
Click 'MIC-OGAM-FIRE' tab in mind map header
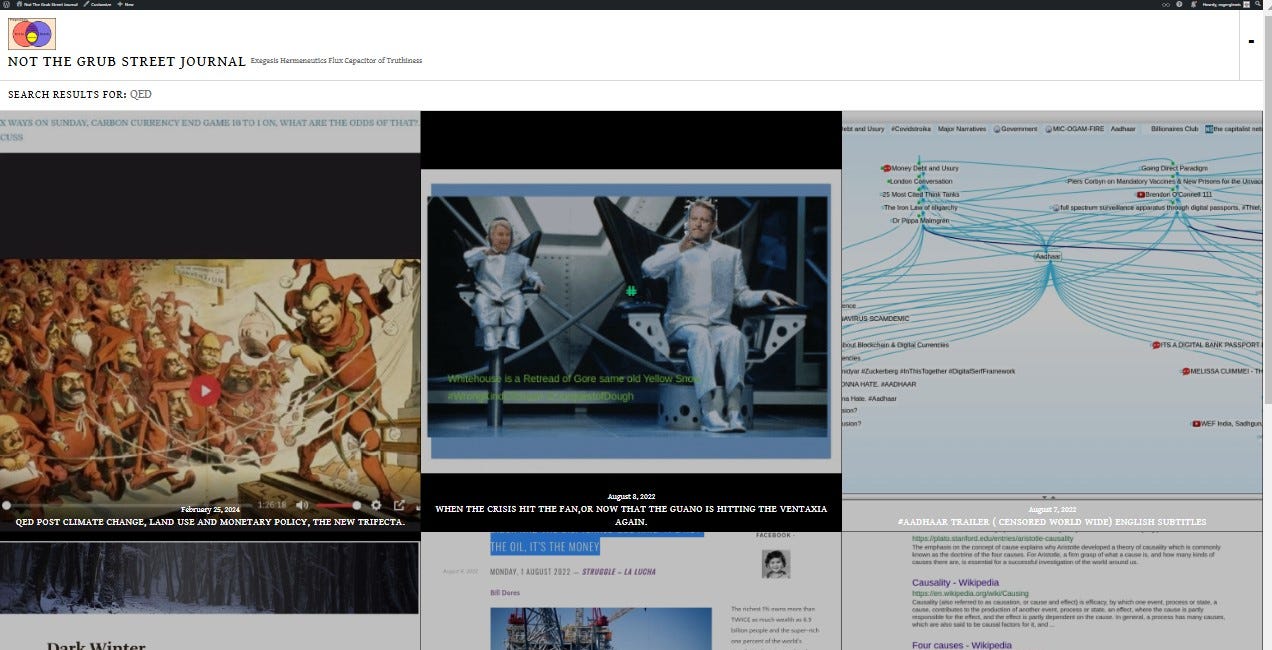(x=1074, y=128)
